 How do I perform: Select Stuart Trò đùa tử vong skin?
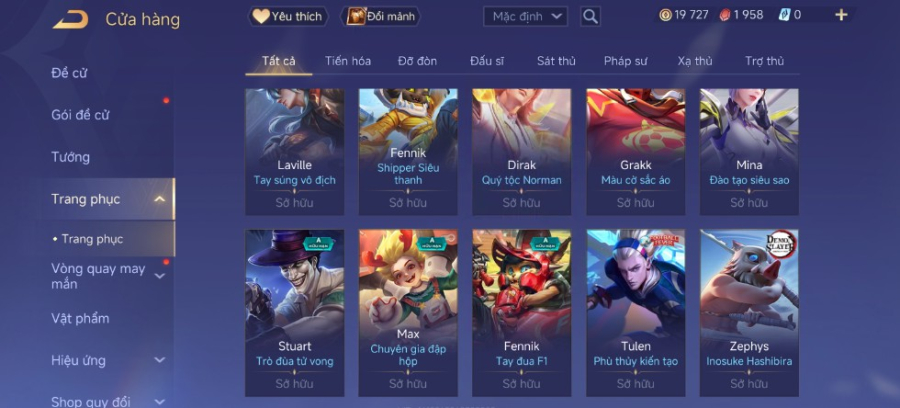click(294, 313)
